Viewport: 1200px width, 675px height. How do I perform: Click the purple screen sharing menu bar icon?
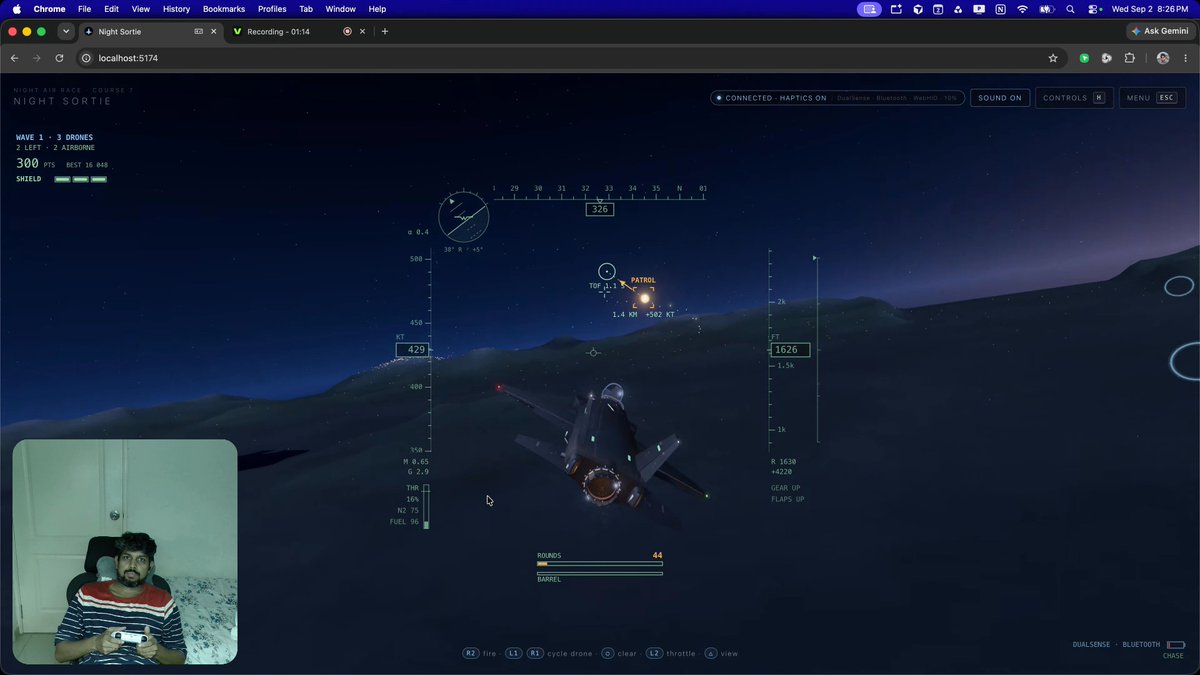pyautogui.click(x=869, y=8)
